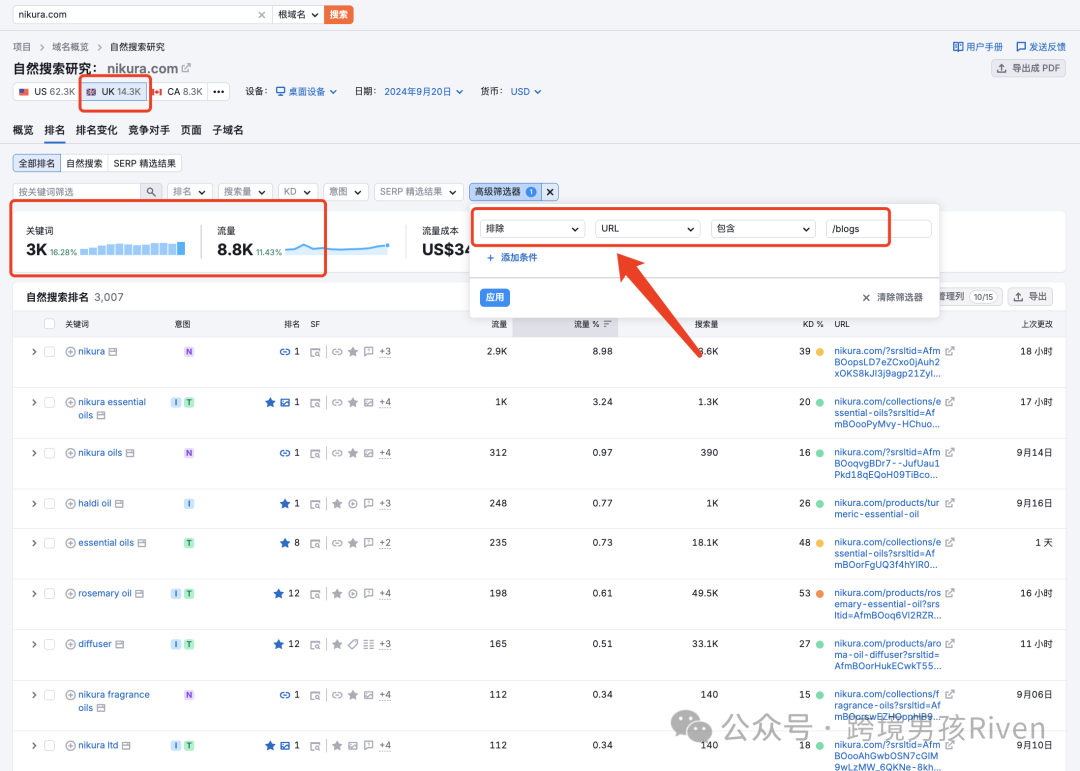Screen dimensions: 1080x771
Task: Open the date dropdown 2024年9月20日
Action: point(423,92)
